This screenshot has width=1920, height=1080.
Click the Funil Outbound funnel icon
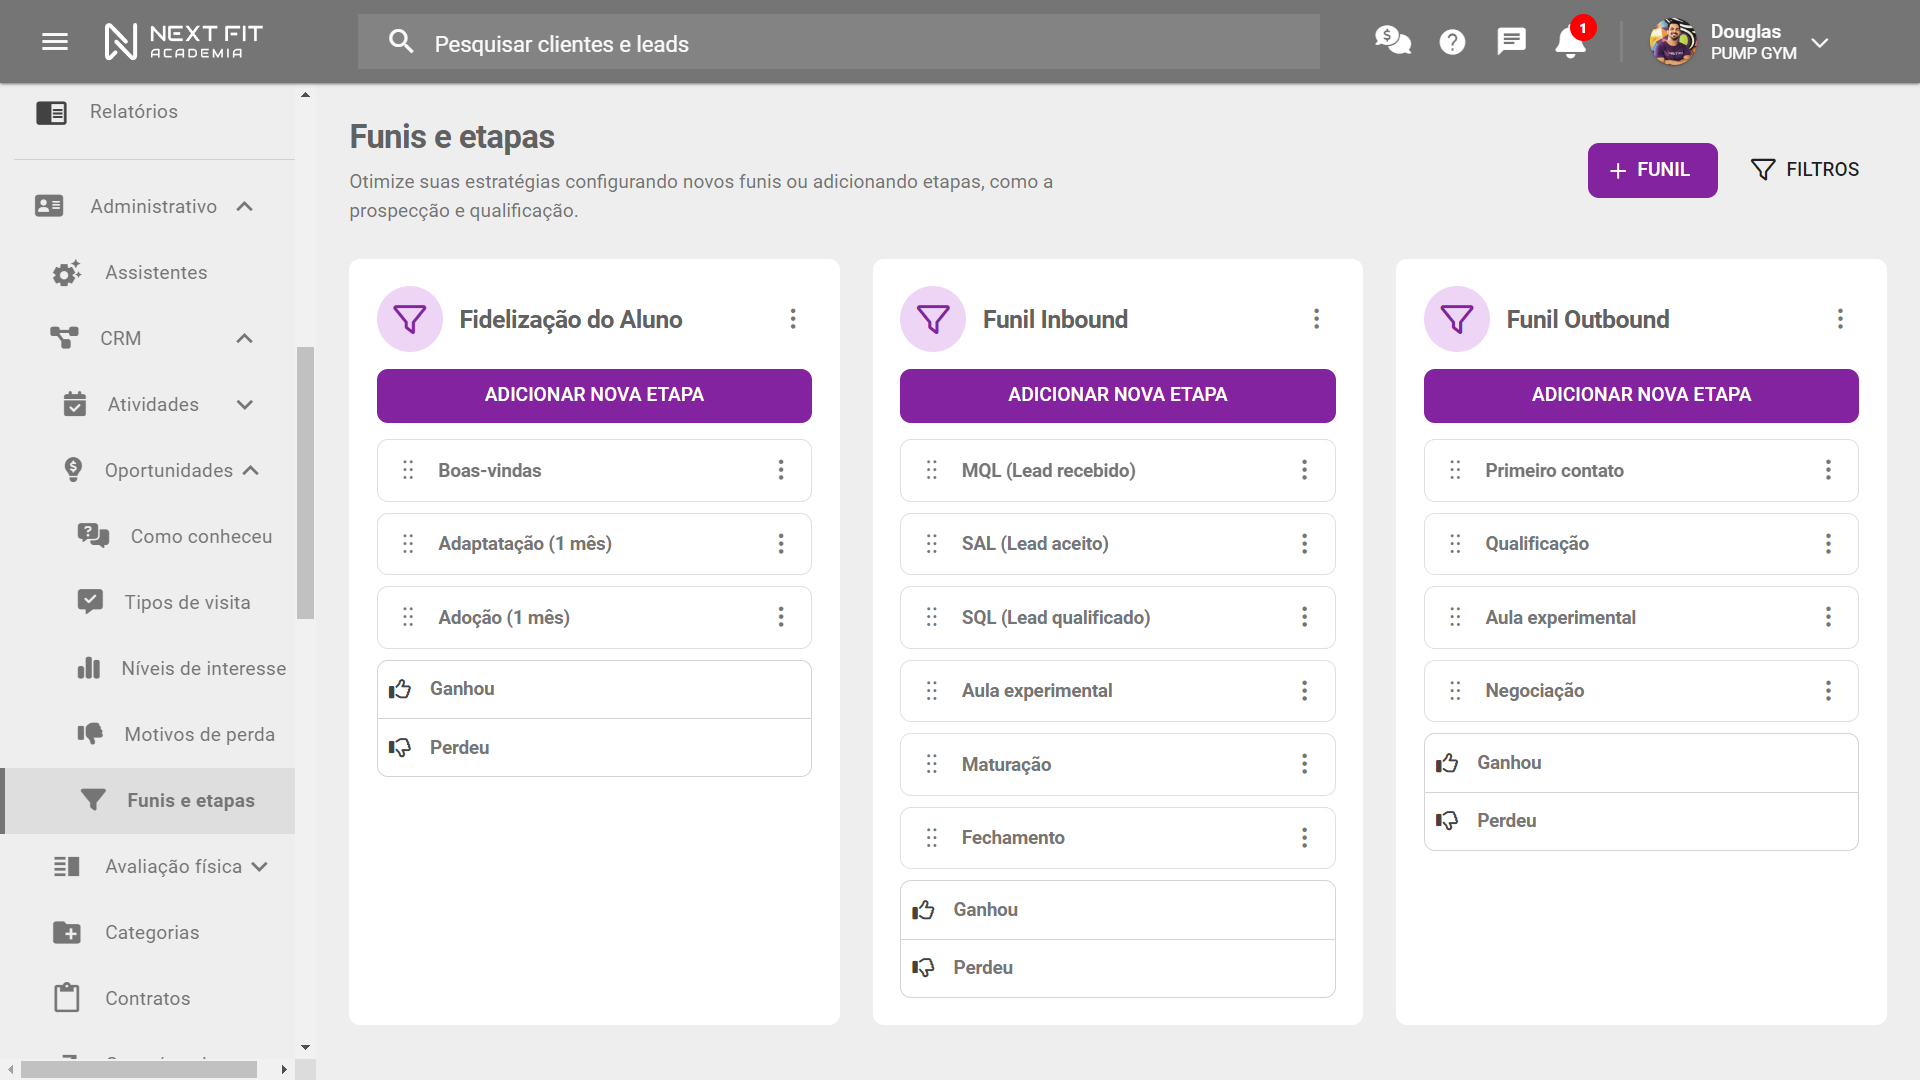tap(1456, 319)
